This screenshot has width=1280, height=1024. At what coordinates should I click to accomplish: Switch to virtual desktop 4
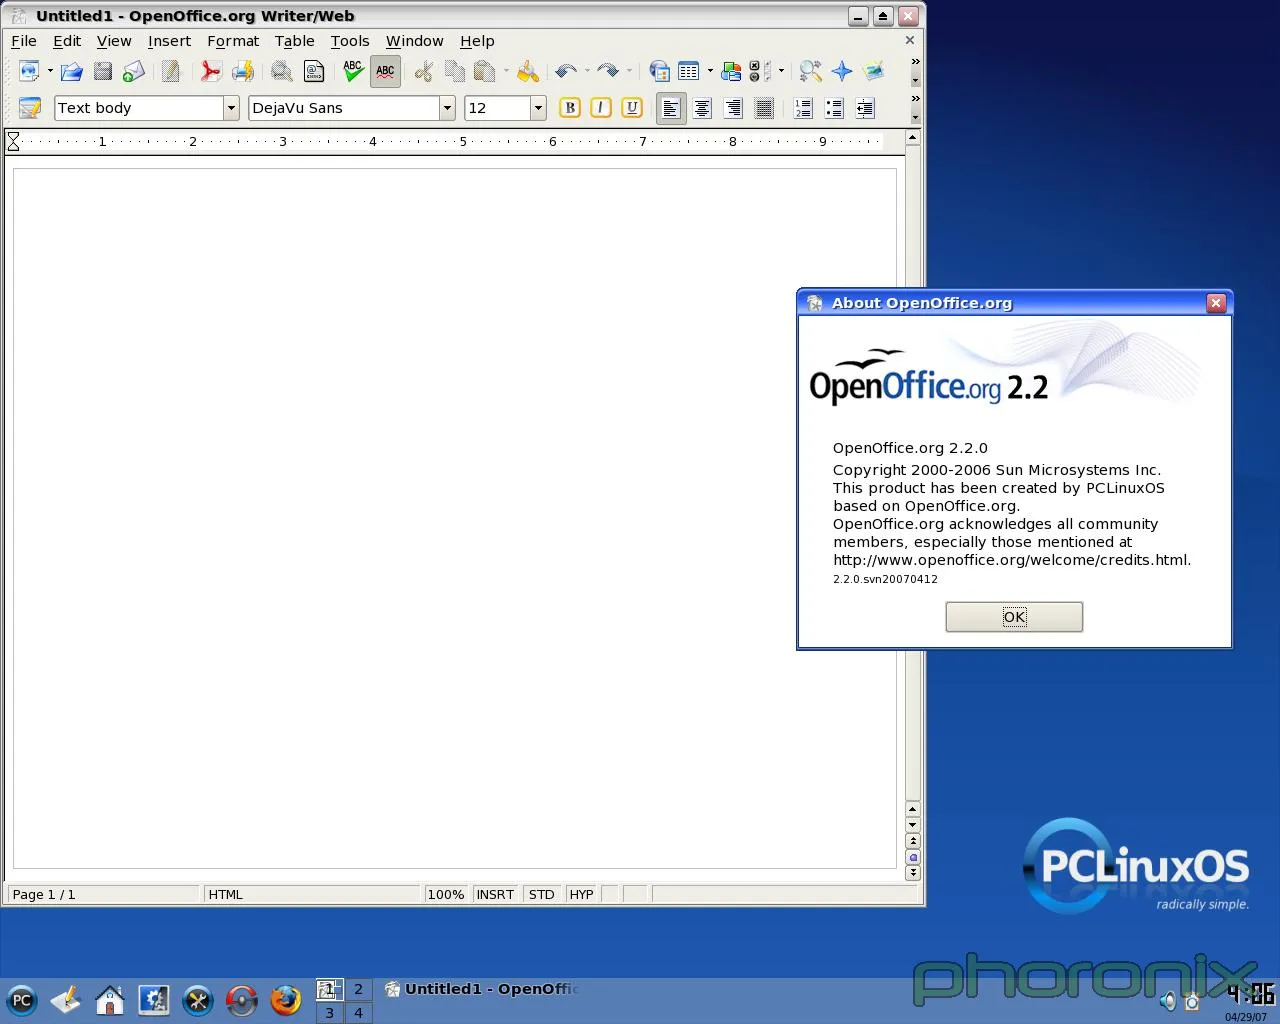click(x=359, y=1013)
